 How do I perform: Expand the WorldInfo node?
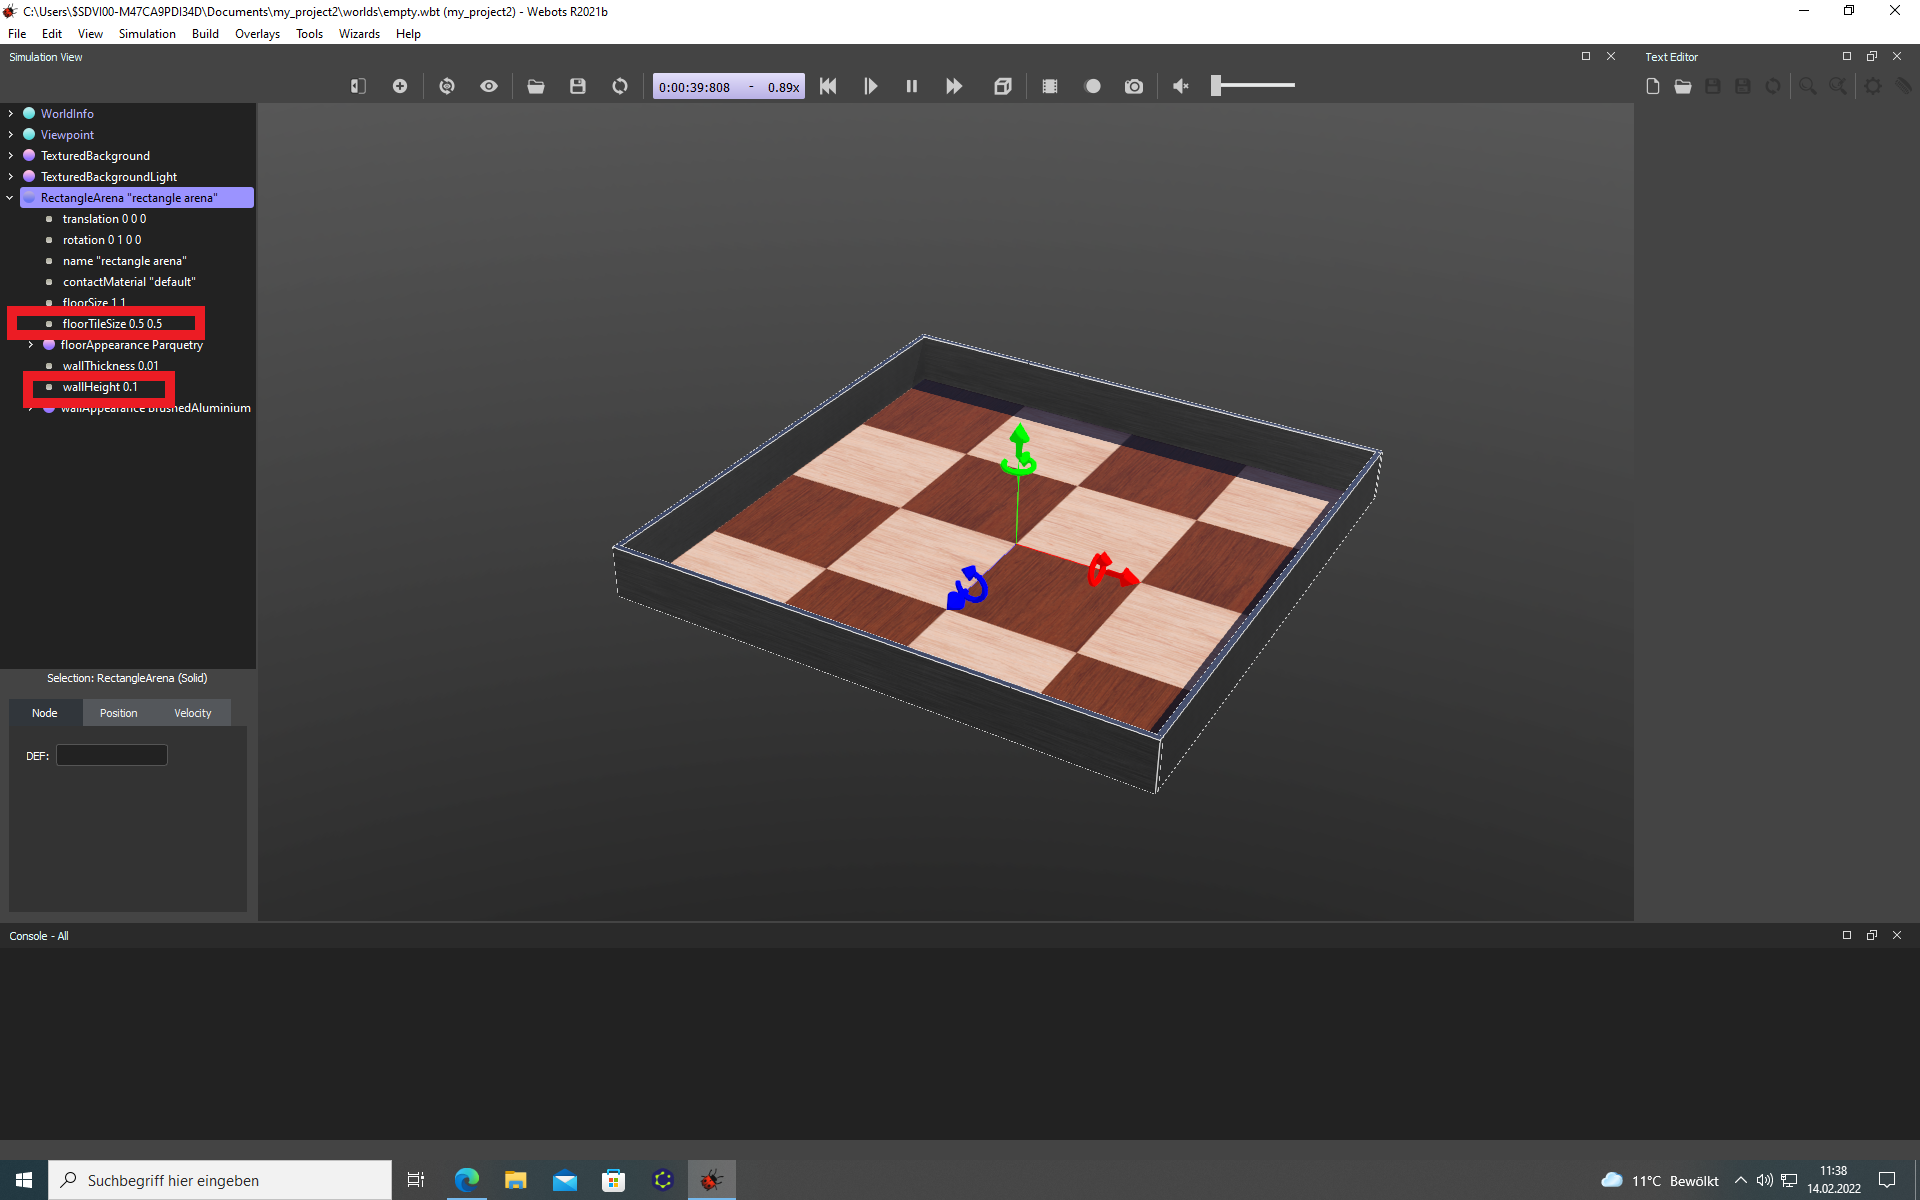tap(11, 114)
